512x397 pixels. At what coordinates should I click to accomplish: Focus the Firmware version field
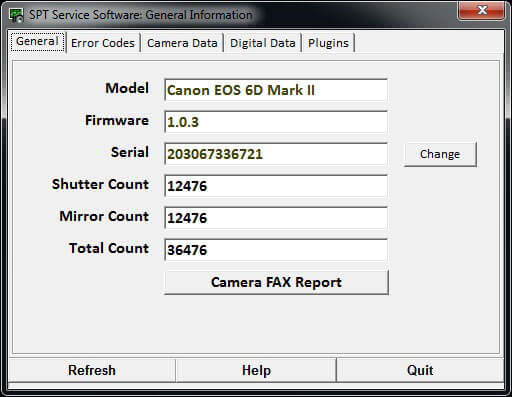pos(276,122)
